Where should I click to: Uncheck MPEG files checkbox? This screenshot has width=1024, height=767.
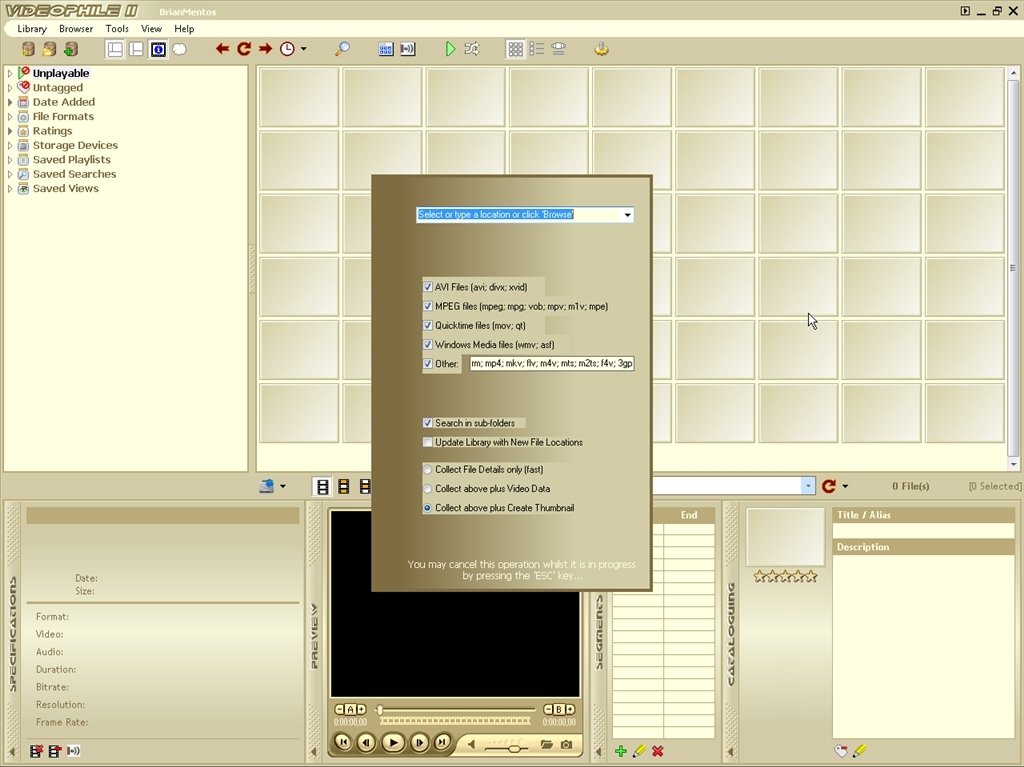(428, 306)
